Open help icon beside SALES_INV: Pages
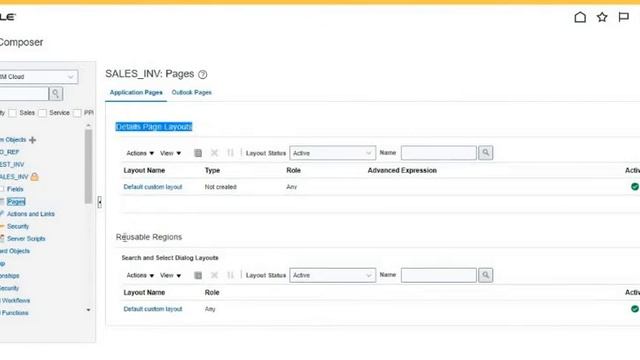 pyautogui.click(x=202, y=74)
